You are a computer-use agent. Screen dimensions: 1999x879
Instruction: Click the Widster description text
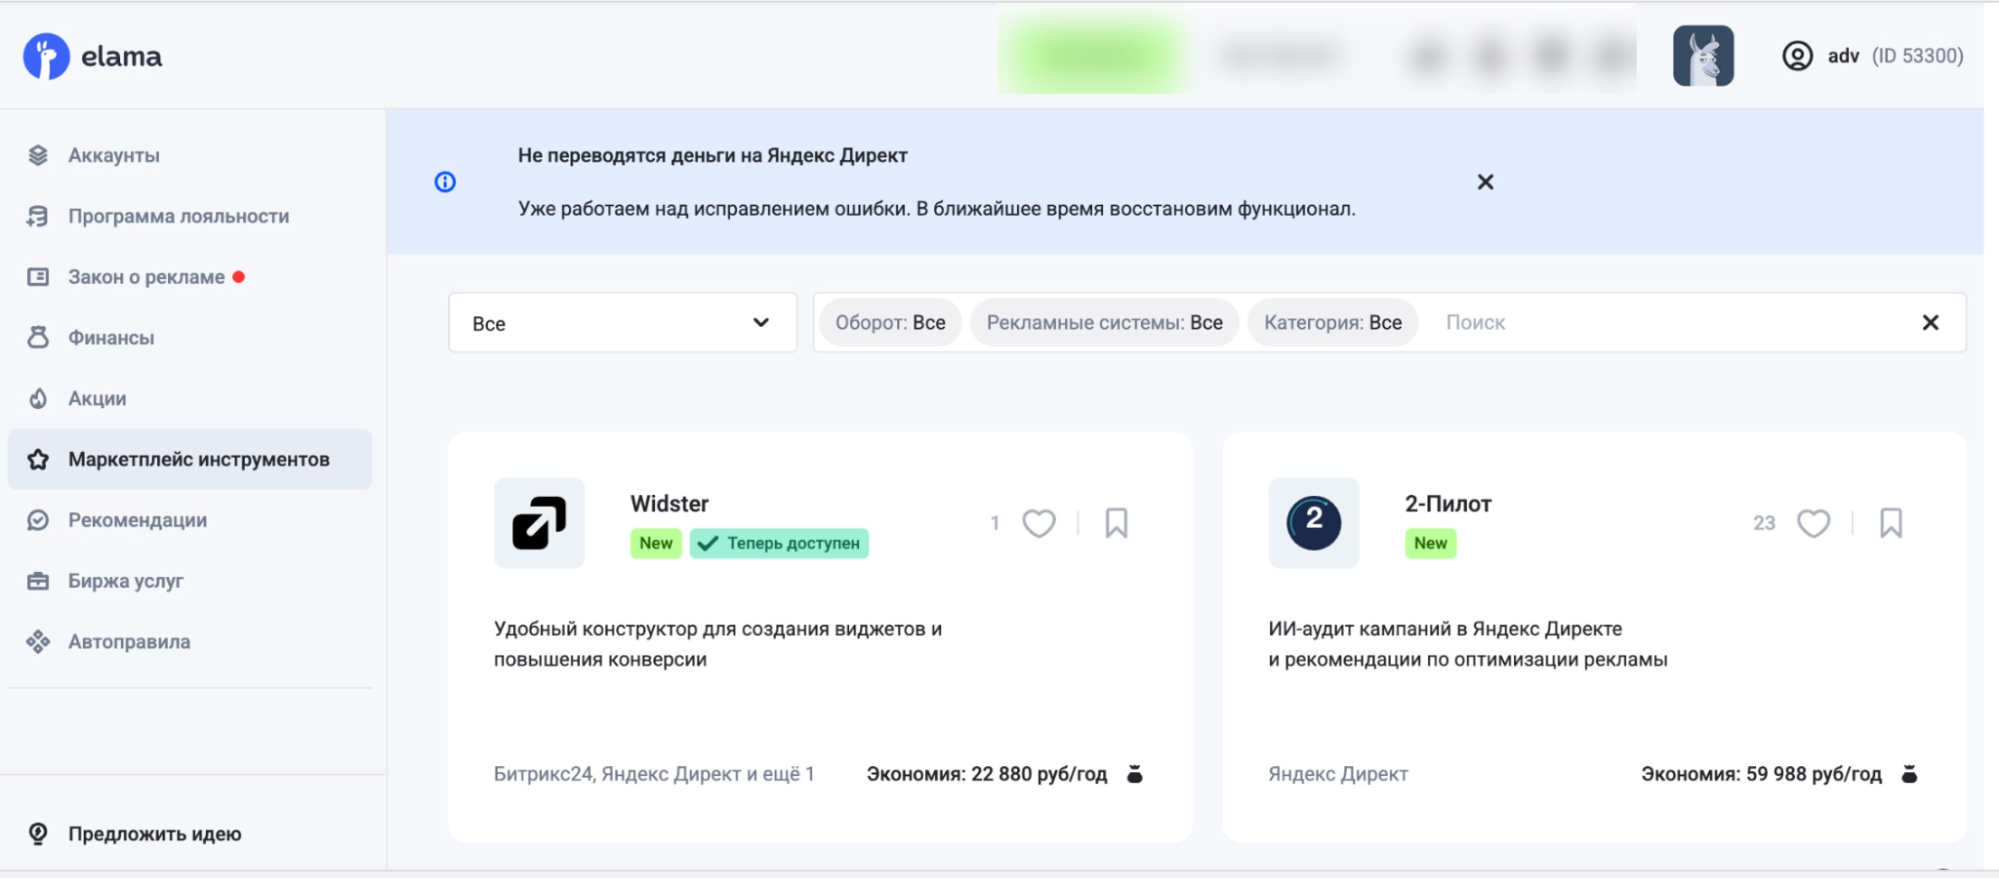coord(718,644)
